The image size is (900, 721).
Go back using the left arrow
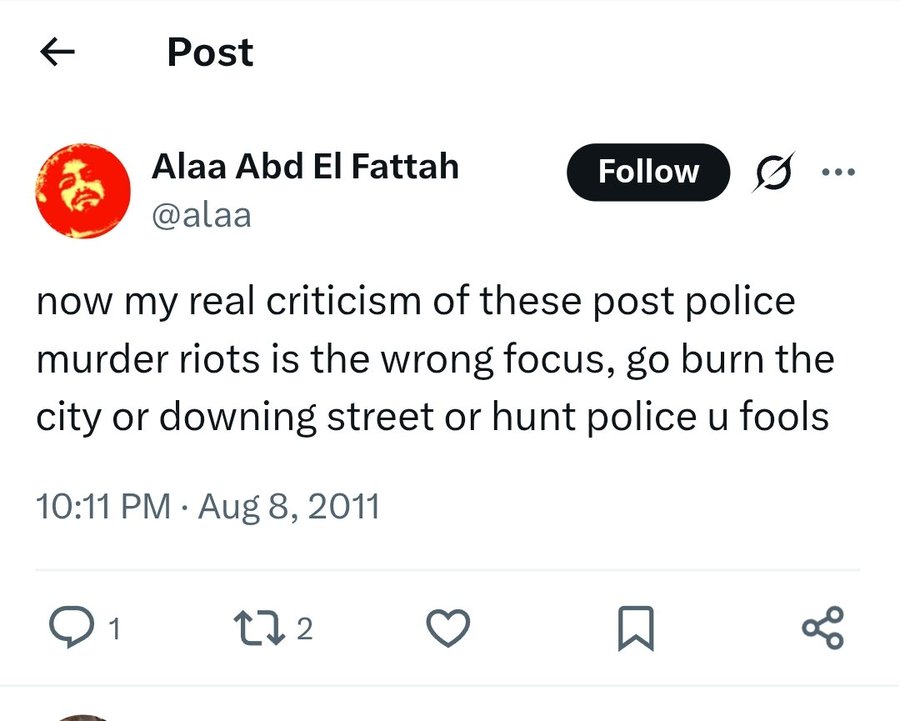(x=58, y=53)
